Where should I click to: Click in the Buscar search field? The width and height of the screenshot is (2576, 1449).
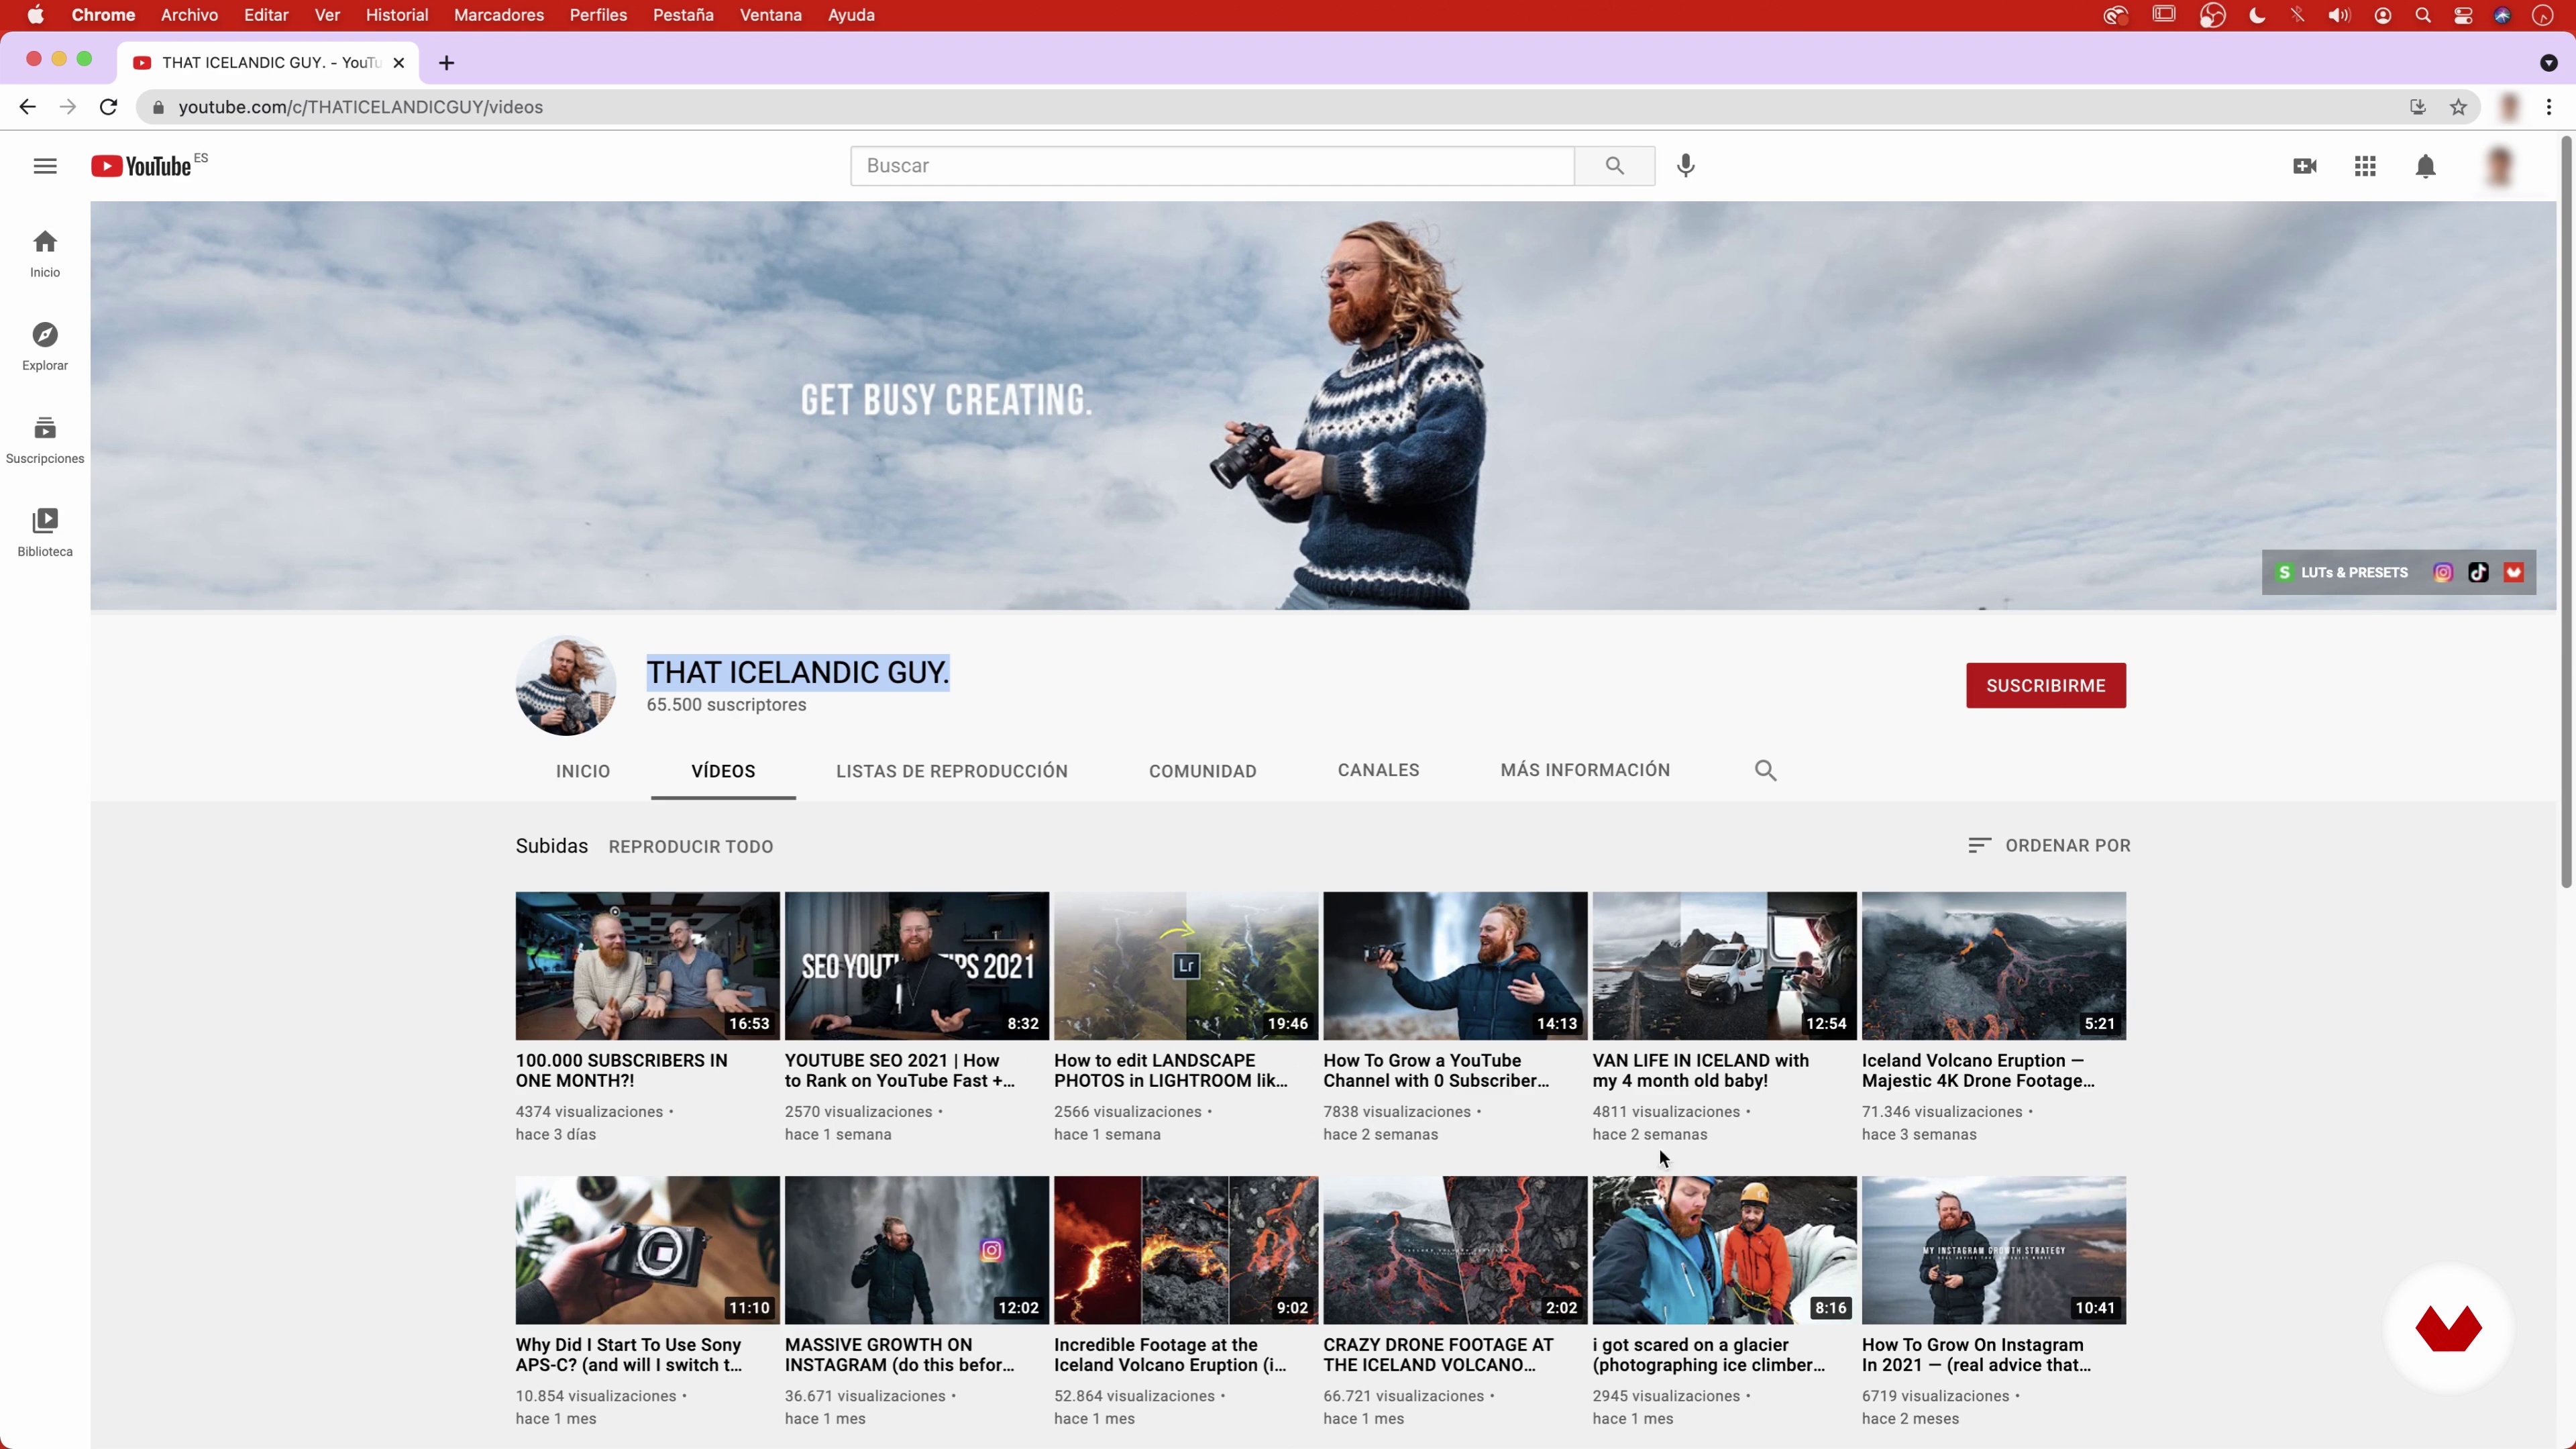[x=1212, y=166]
